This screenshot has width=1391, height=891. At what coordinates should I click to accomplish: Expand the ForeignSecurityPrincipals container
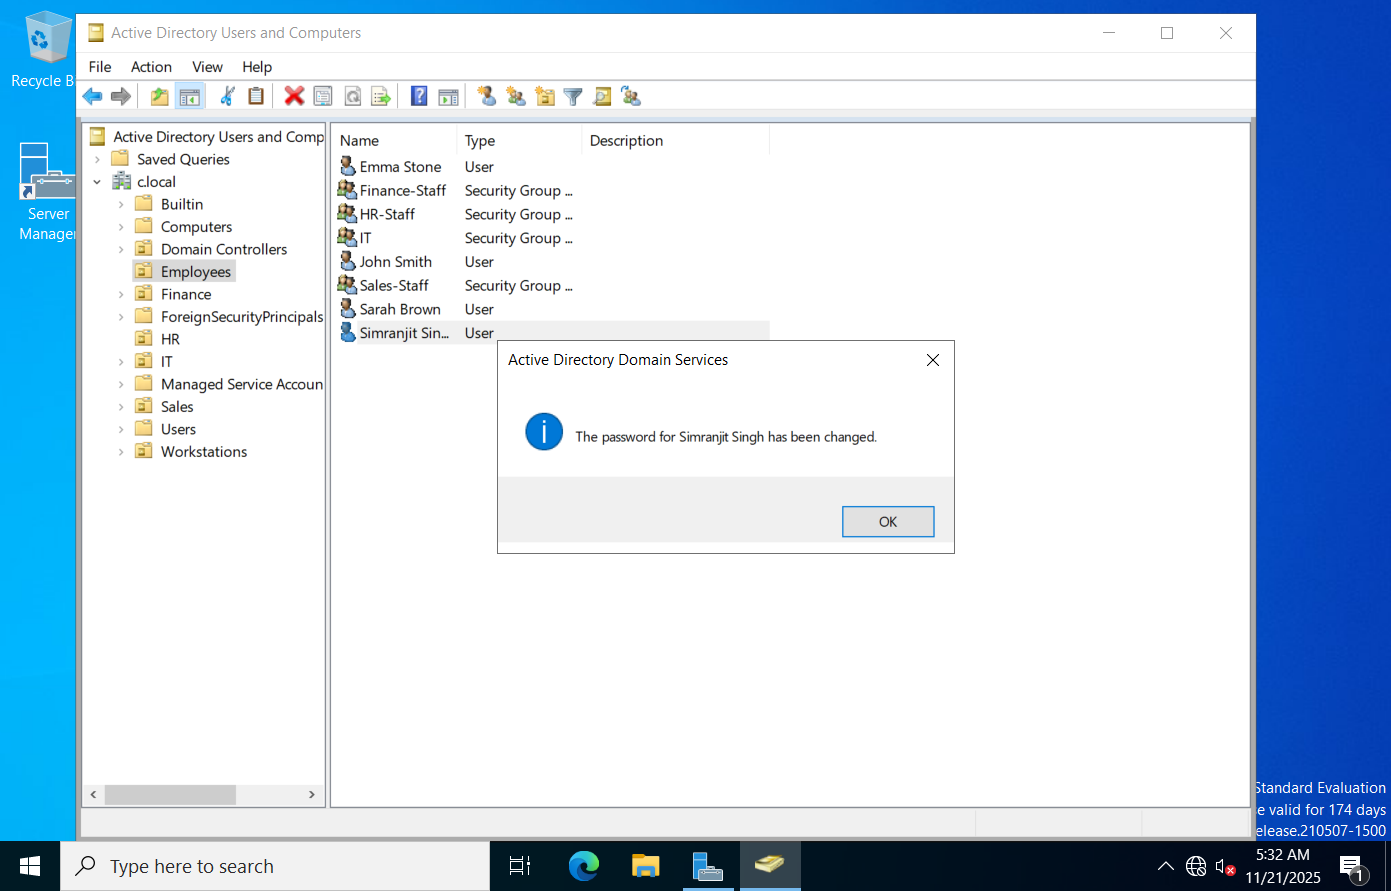pyautogui.click(x=121, y=317)
